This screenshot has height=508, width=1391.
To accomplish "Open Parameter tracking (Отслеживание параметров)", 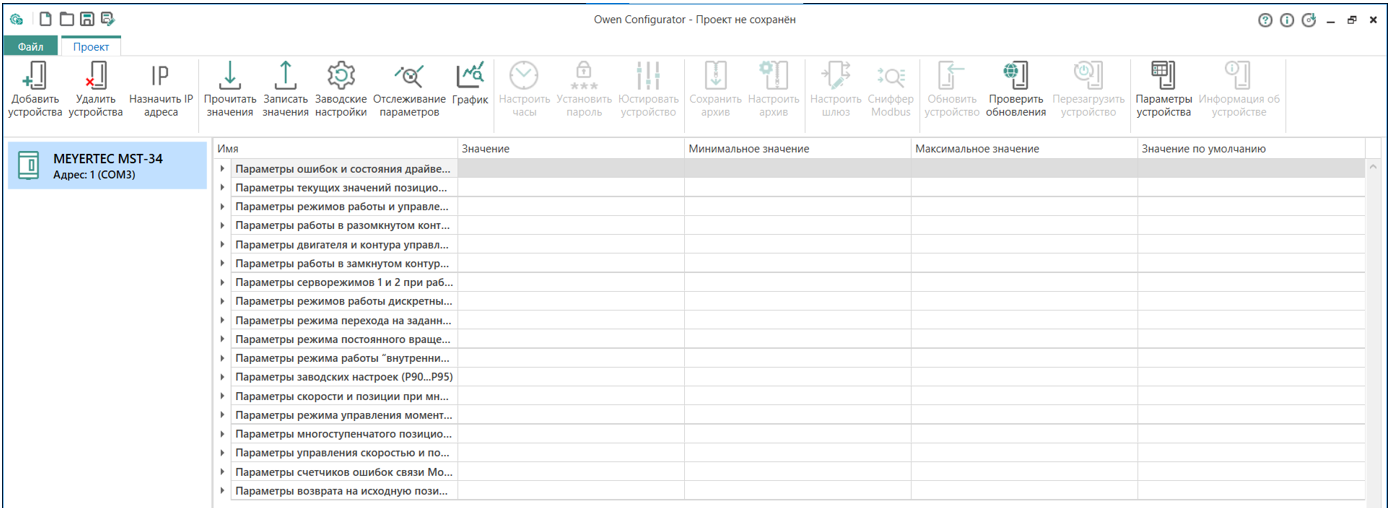I will coord(409,77).
